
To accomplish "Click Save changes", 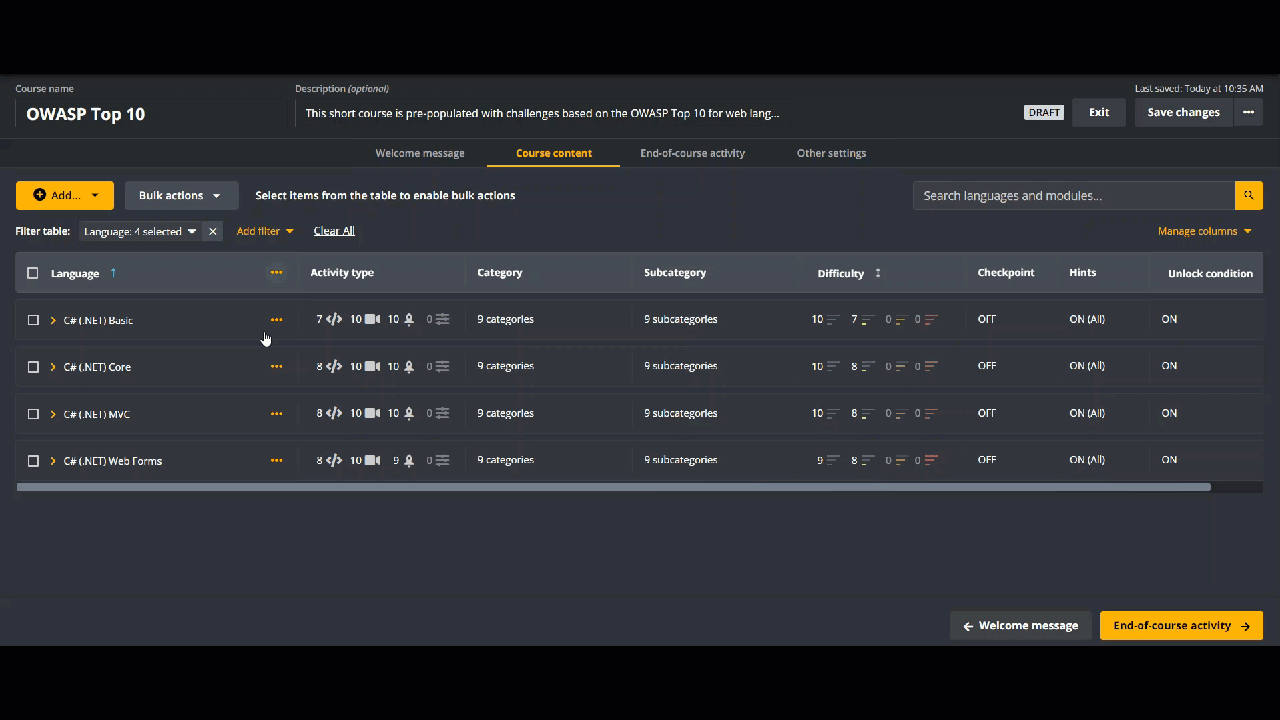I will click(1183, 112).
